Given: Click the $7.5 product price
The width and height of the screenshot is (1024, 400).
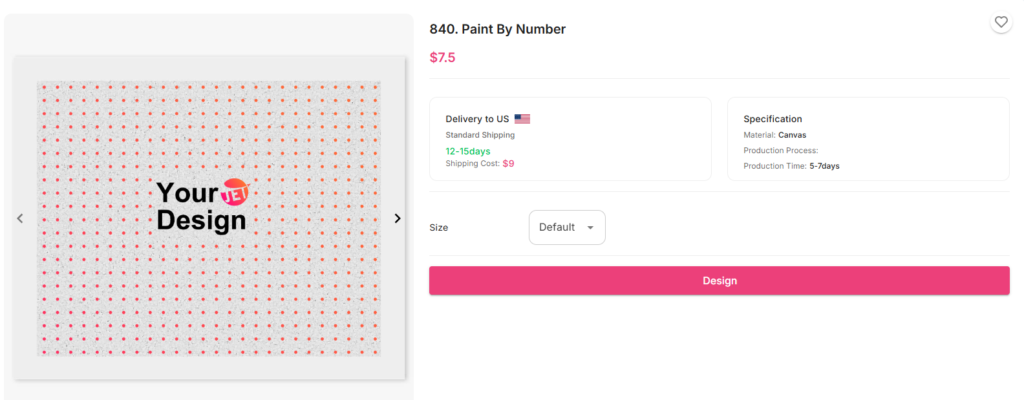Looking at the screenshot, I should [442, 57].
